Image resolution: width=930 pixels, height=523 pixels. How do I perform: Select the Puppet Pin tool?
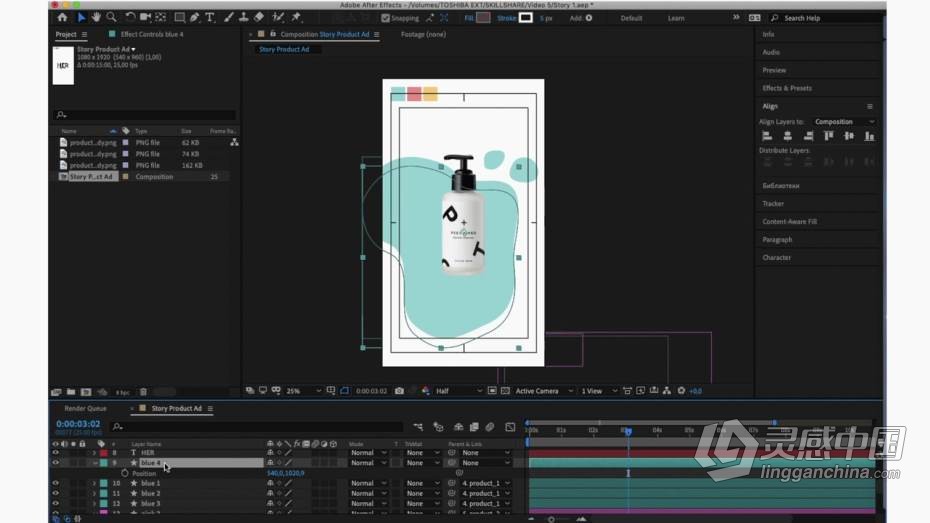296,18
